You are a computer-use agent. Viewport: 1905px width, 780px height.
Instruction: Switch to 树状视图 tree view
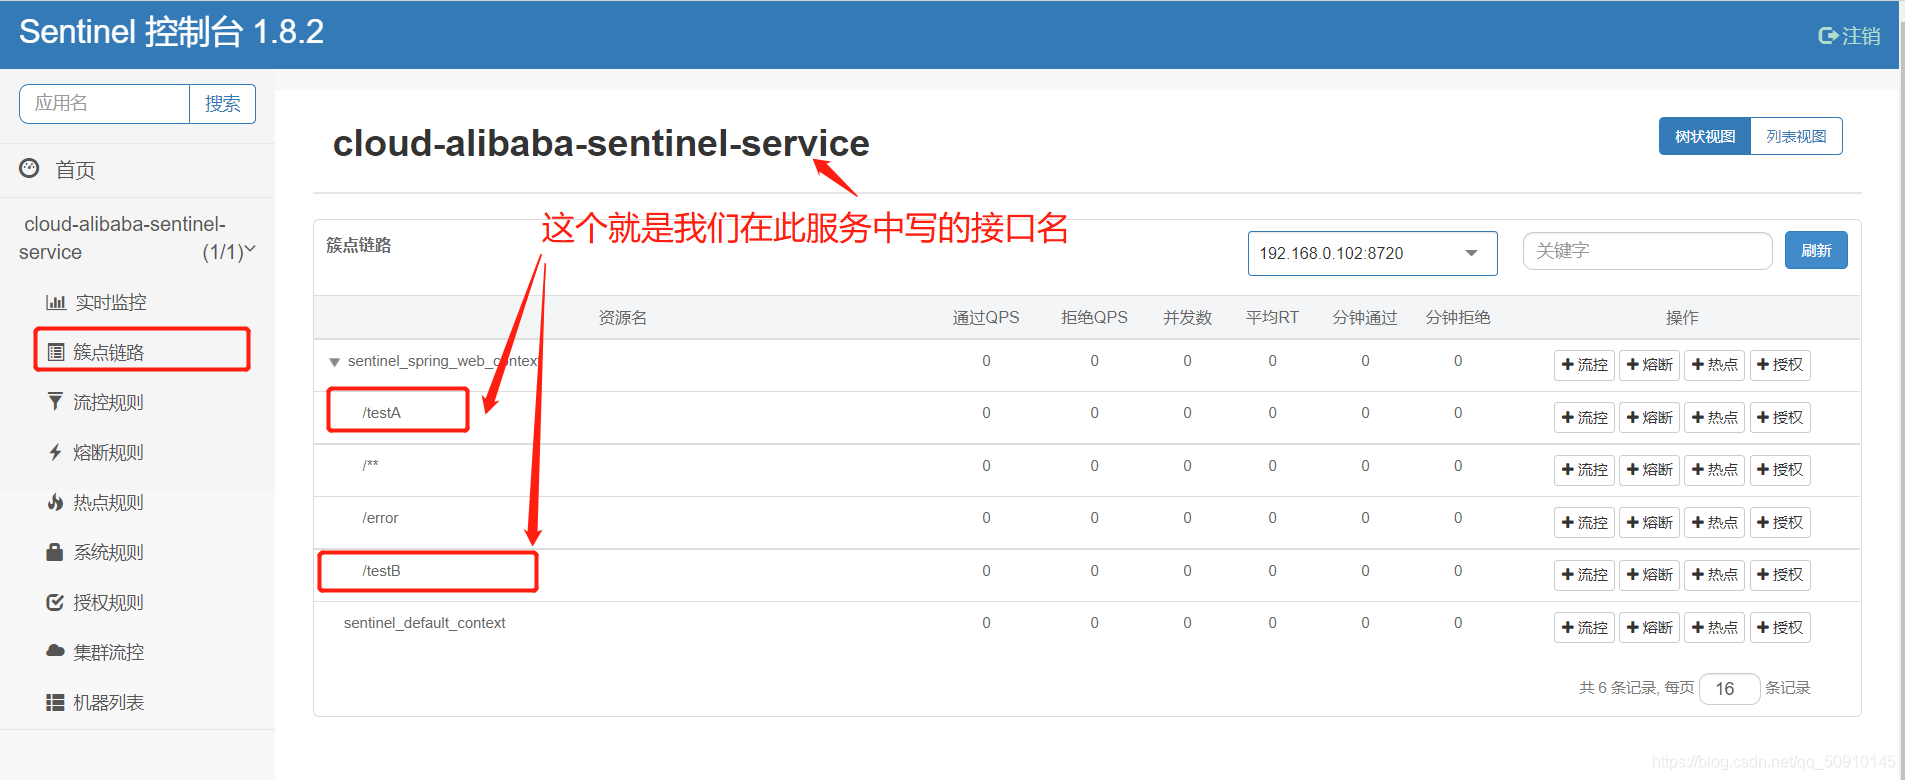tap(1705, 136)
